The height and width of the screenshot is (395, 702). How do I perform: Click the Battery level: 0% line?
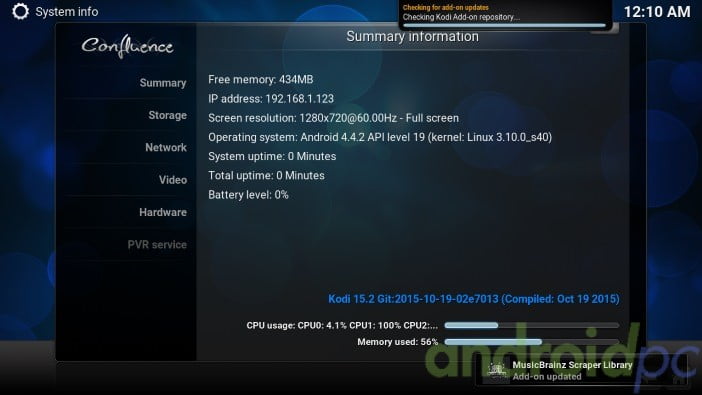click(x=248, y=195)
